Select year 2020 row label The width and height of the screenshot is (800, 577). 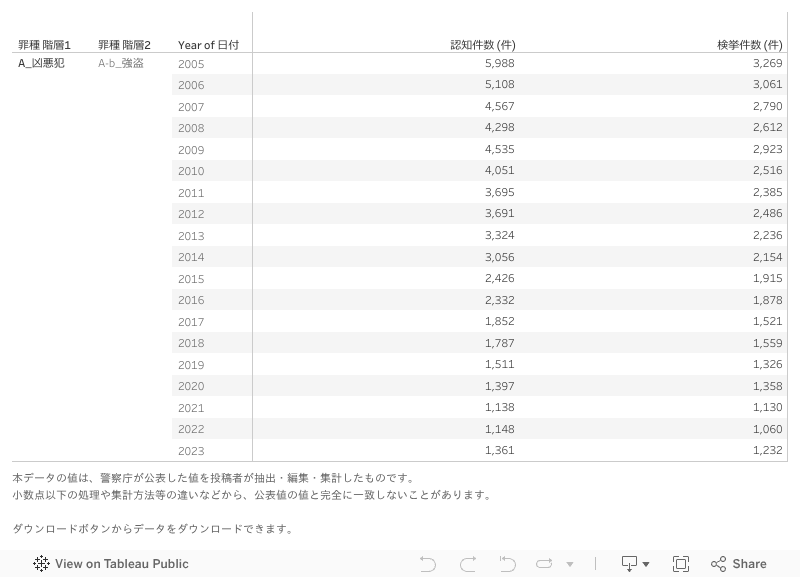coord(191,386)
